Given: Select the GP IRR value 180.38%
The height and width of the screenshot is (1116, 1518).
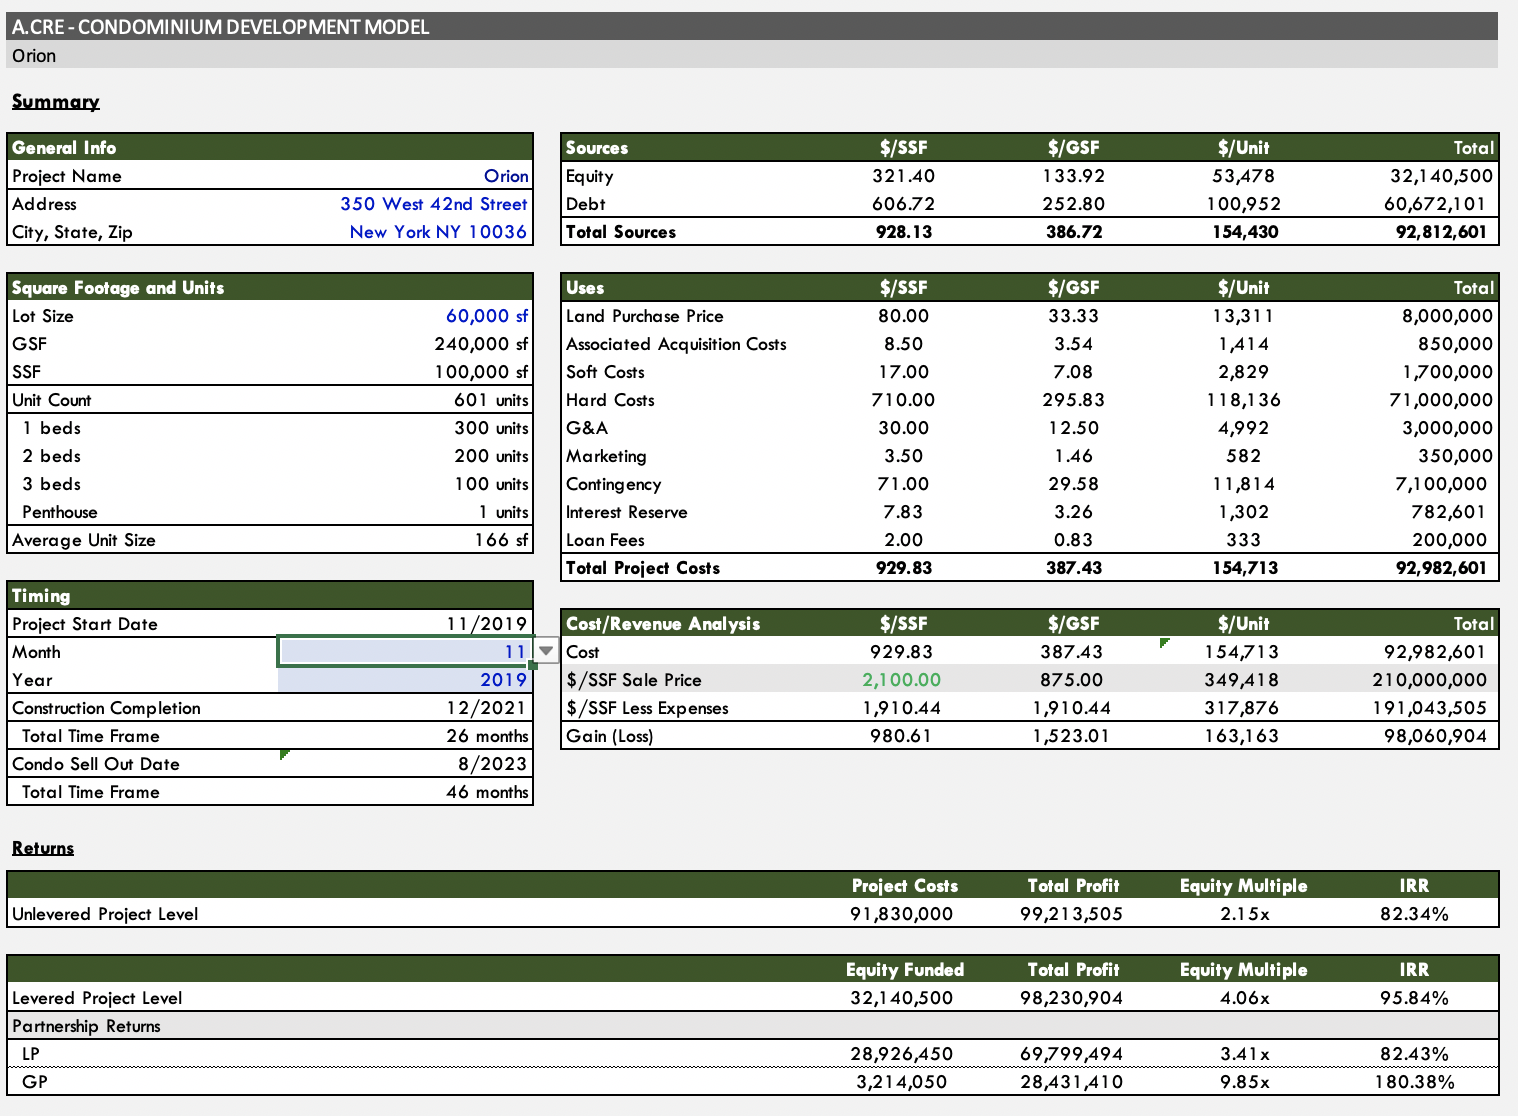Looking at the screenshot, I should 1414,1082.
